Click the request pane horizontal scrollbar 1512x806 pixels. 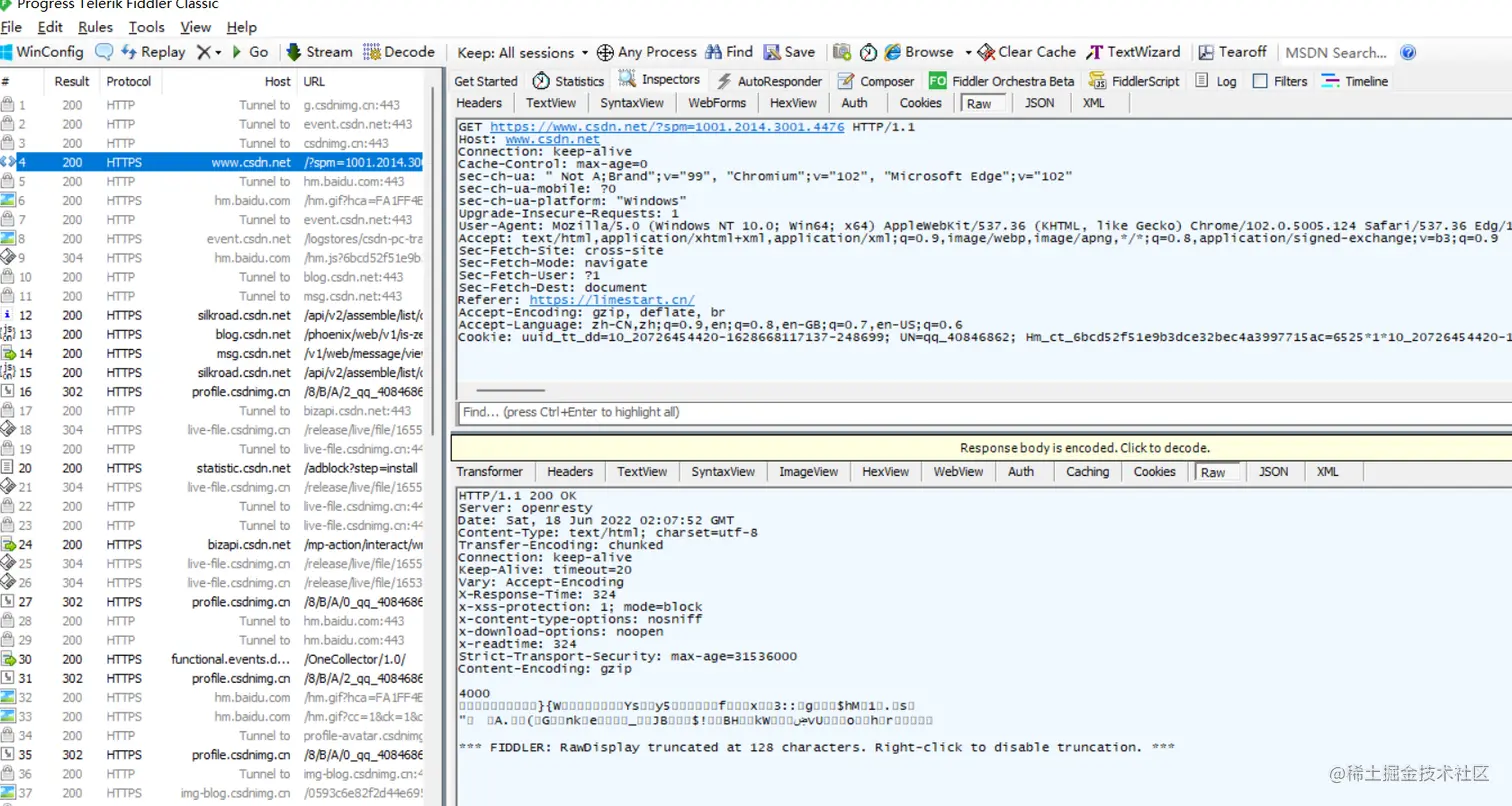point(510,390)
